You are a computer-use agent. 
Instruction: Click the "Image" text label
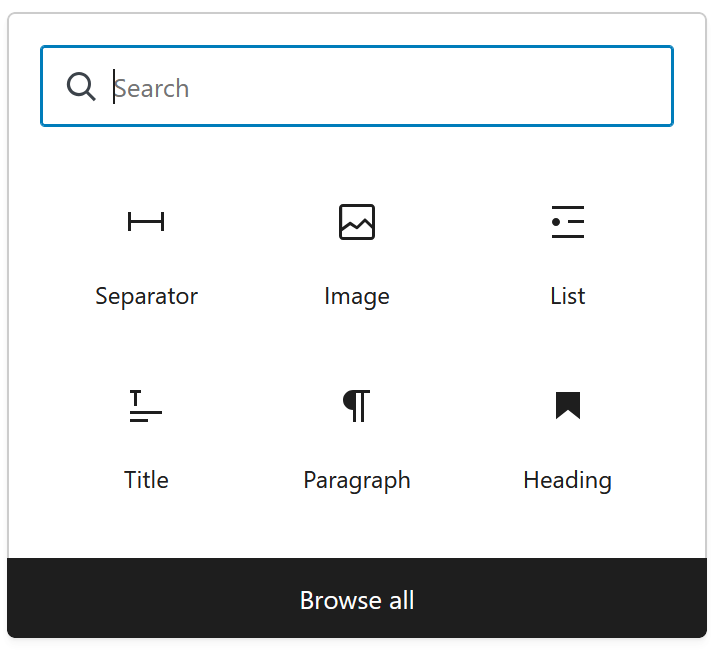coord(357,296)
